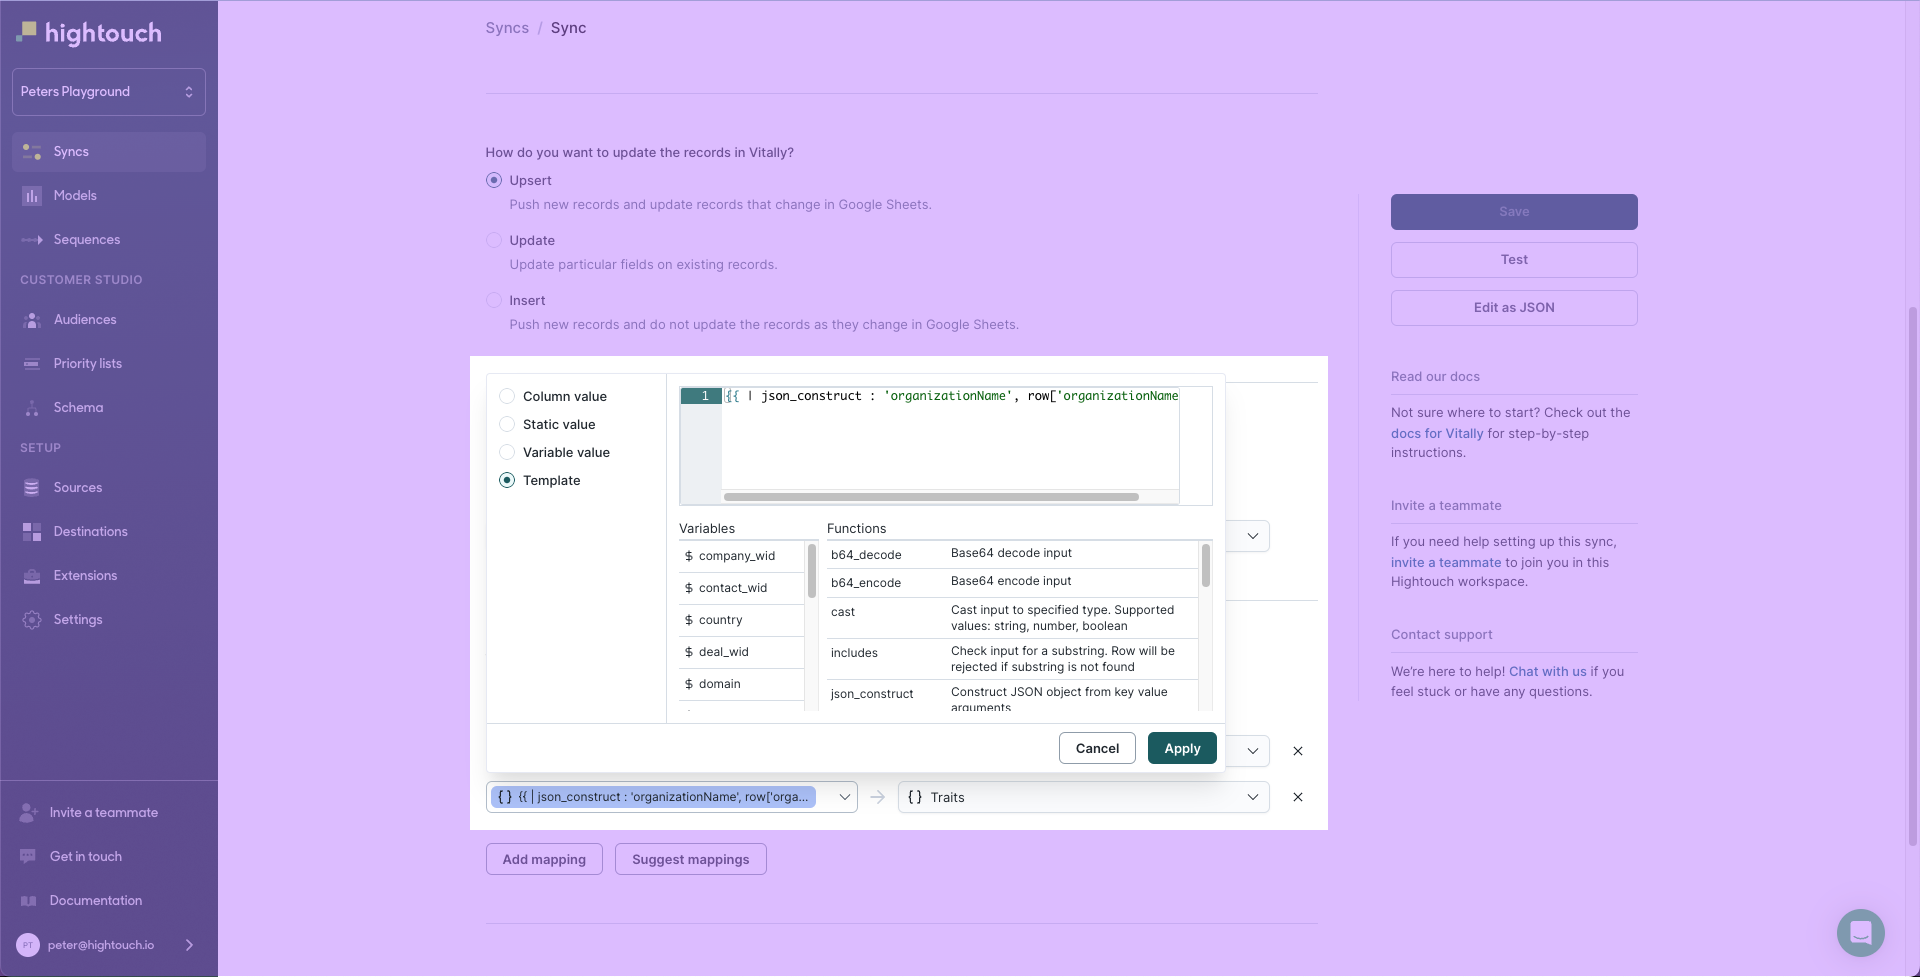Expand the Traits destination field dropdown

pos(1252,797)
